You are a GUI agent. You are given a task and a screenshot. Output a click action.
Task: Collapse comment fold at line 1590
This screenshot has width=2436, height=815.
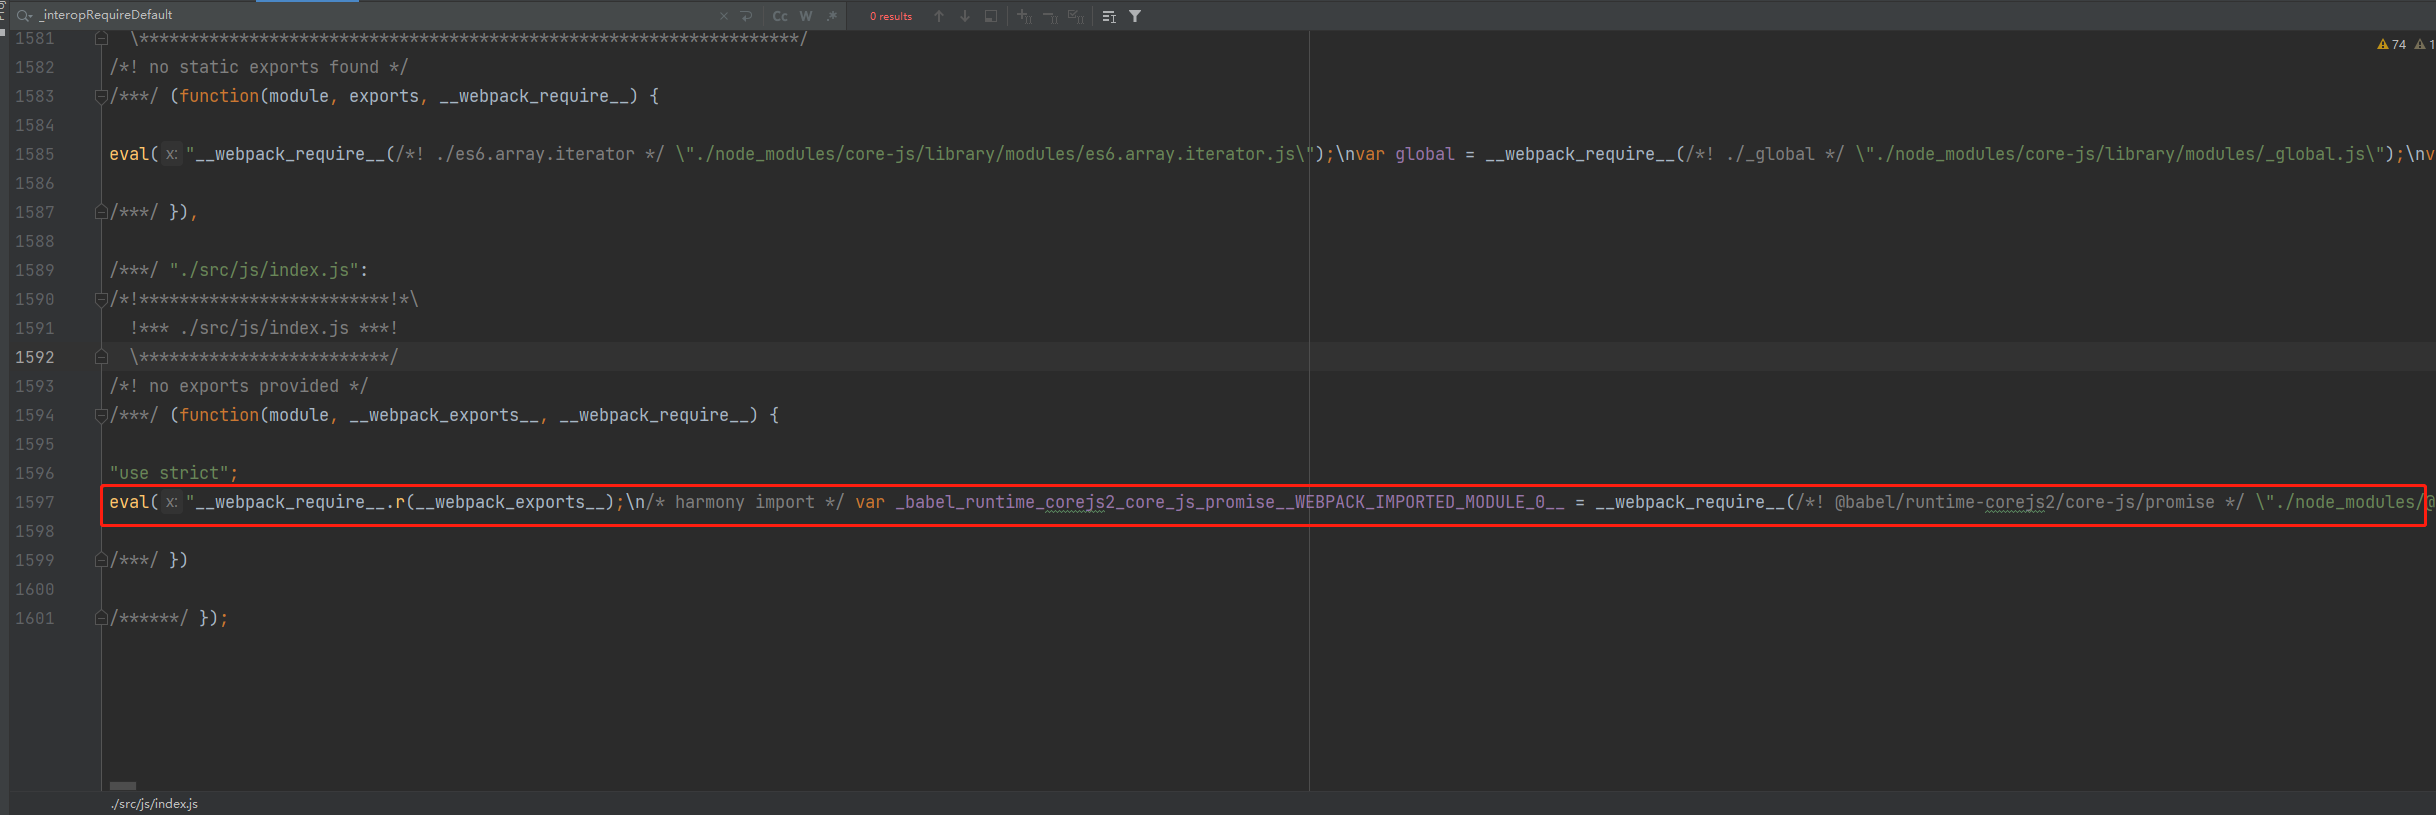point(101,299)
